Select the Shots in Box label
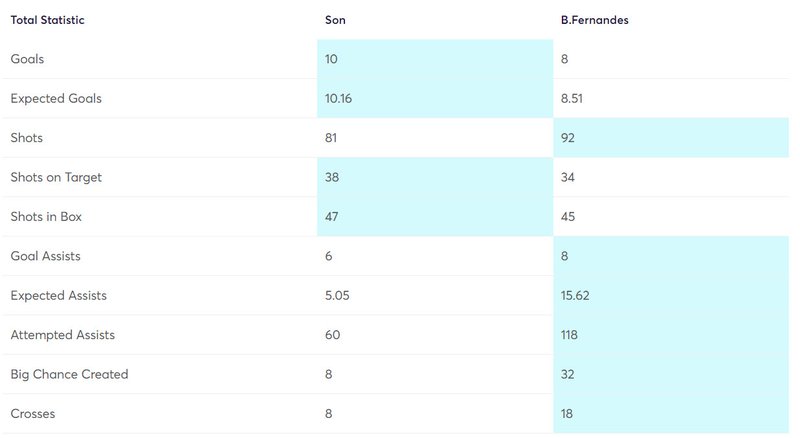This screenshot has height=438, width=800. click(x=46, y=216)
